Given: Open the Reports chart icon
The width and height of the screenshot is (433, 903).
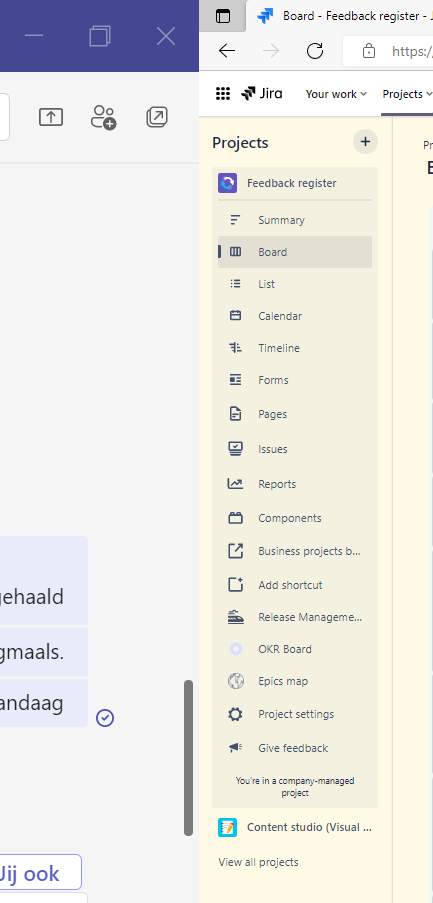Looking at the screenshot, I should 236,484.
